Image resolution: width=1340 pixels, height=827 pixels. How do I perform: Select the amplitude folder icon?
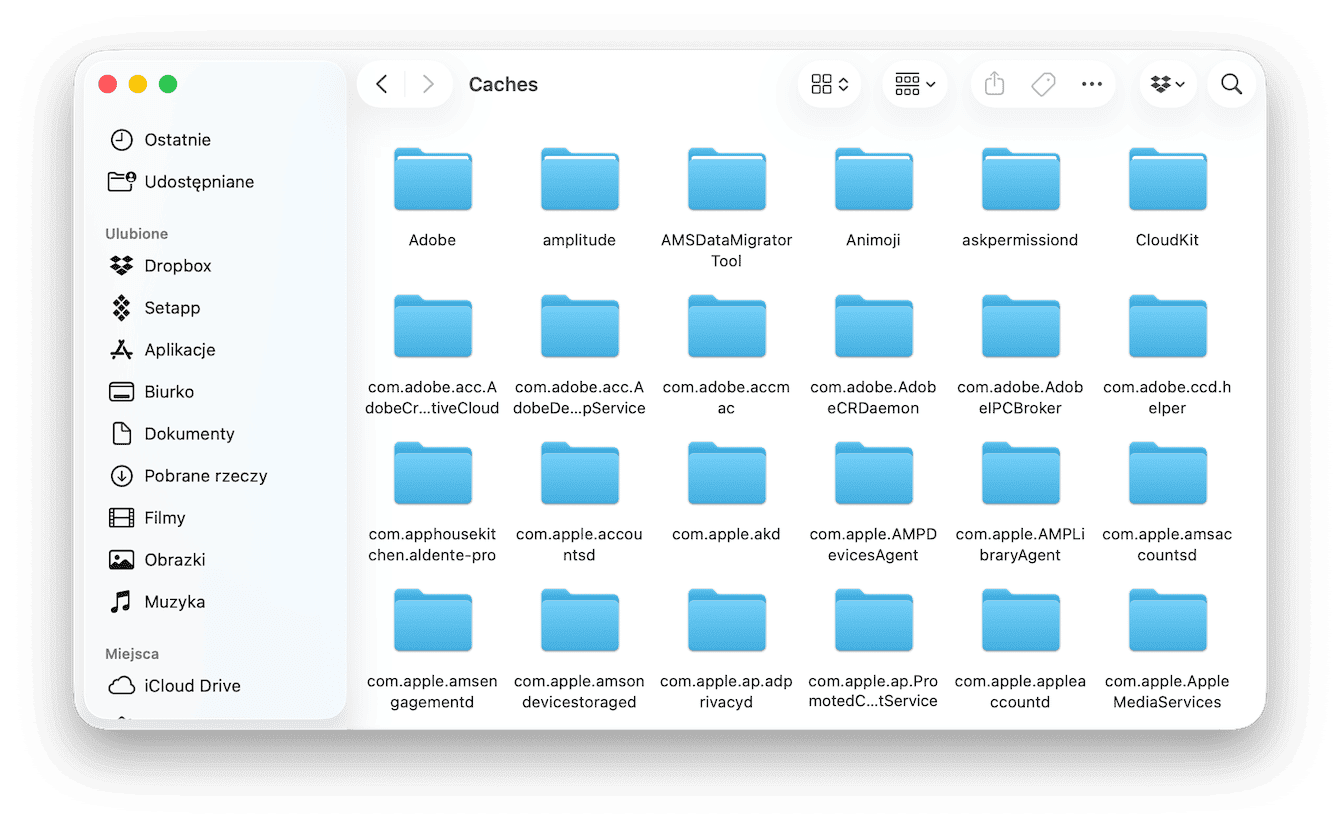[580, 180]
